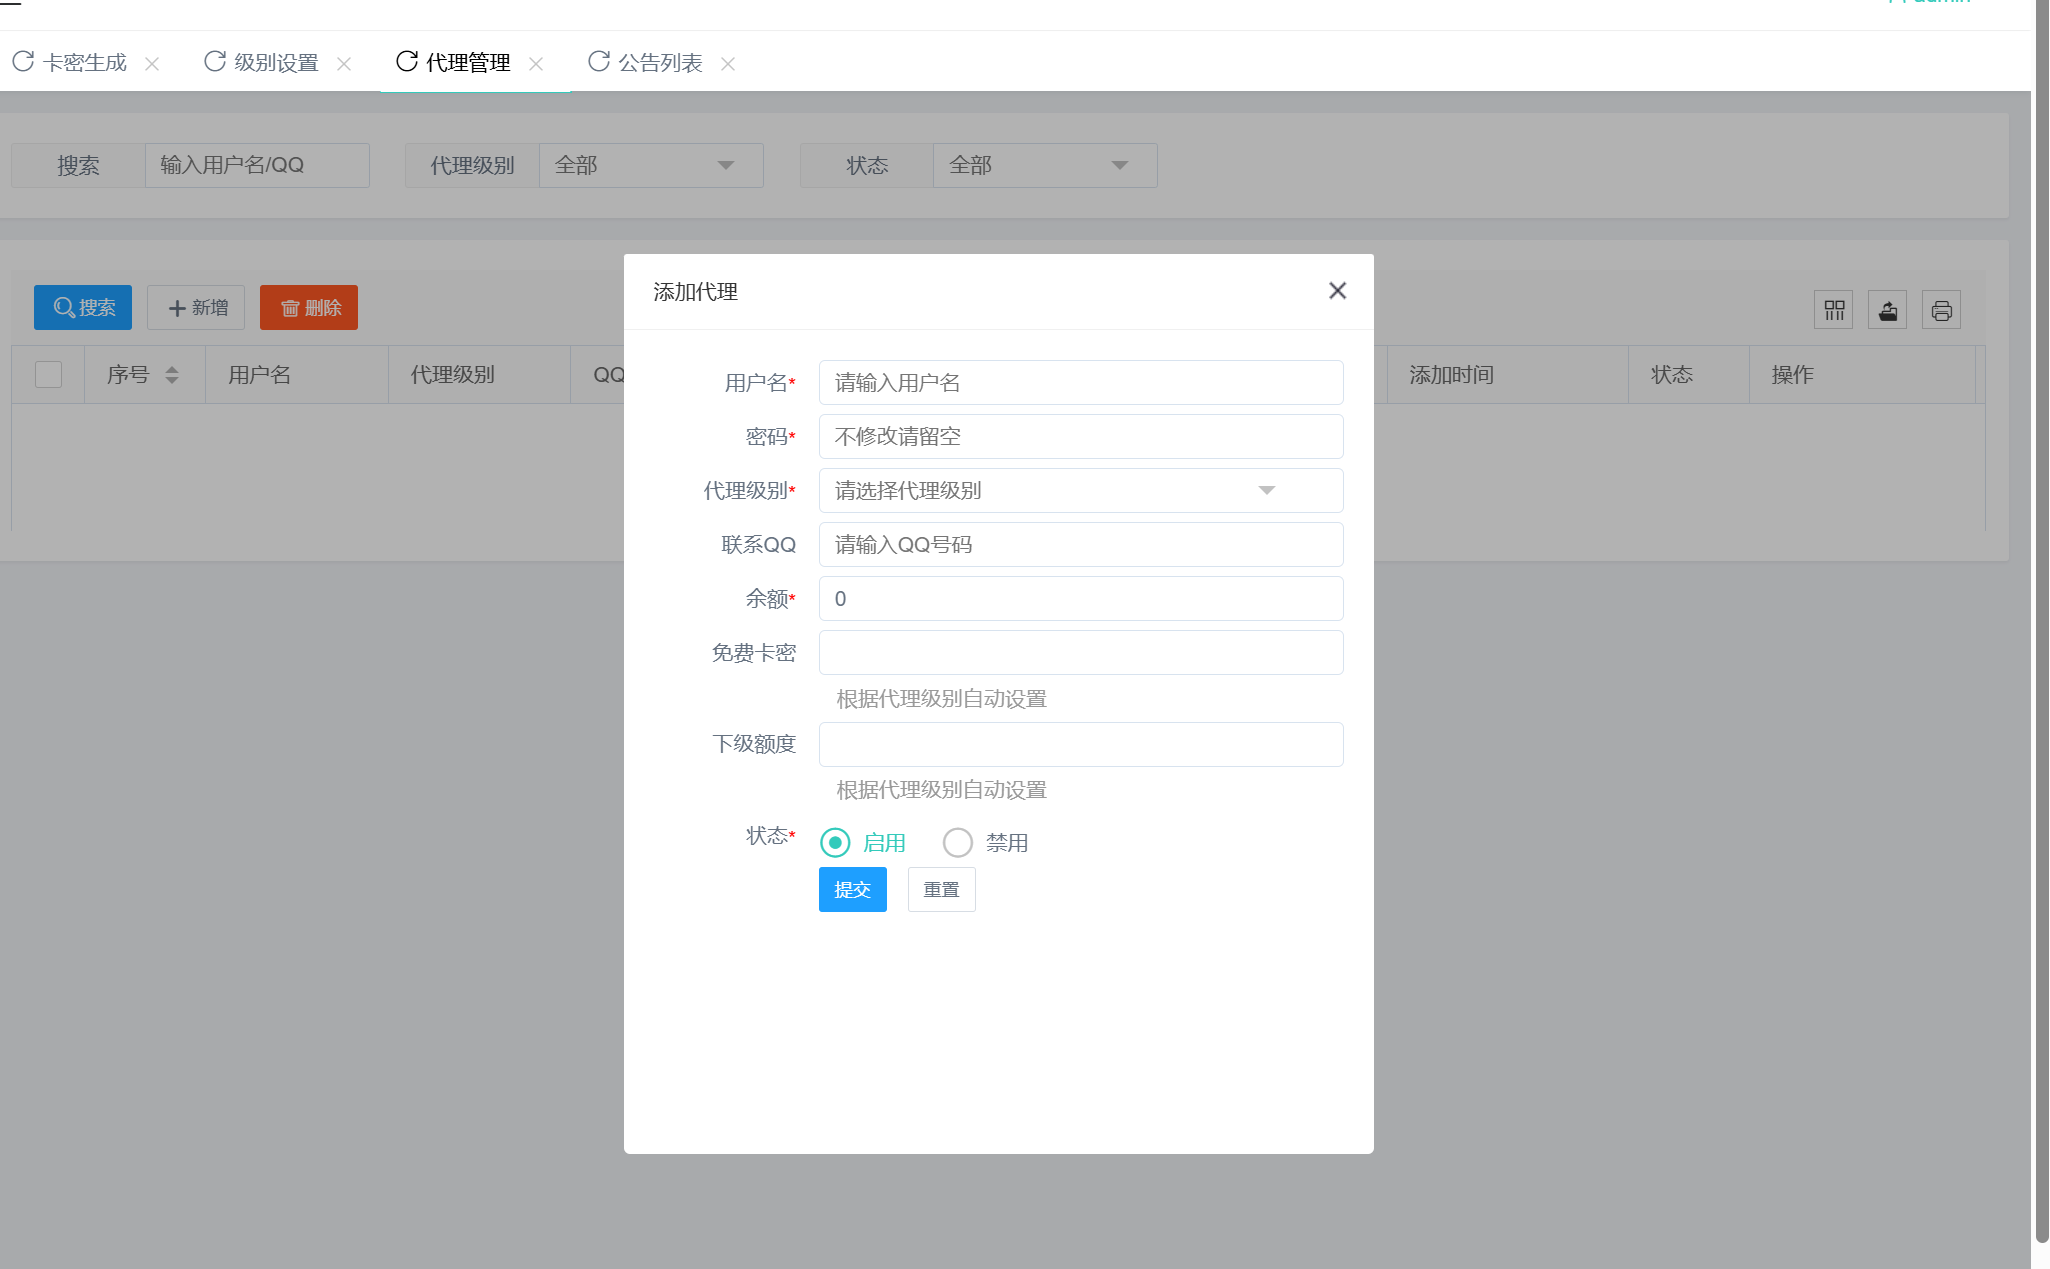Refresh icon on 代理管理 tab
This screenshot has width=2050, height=1269.
click(407, 62)
